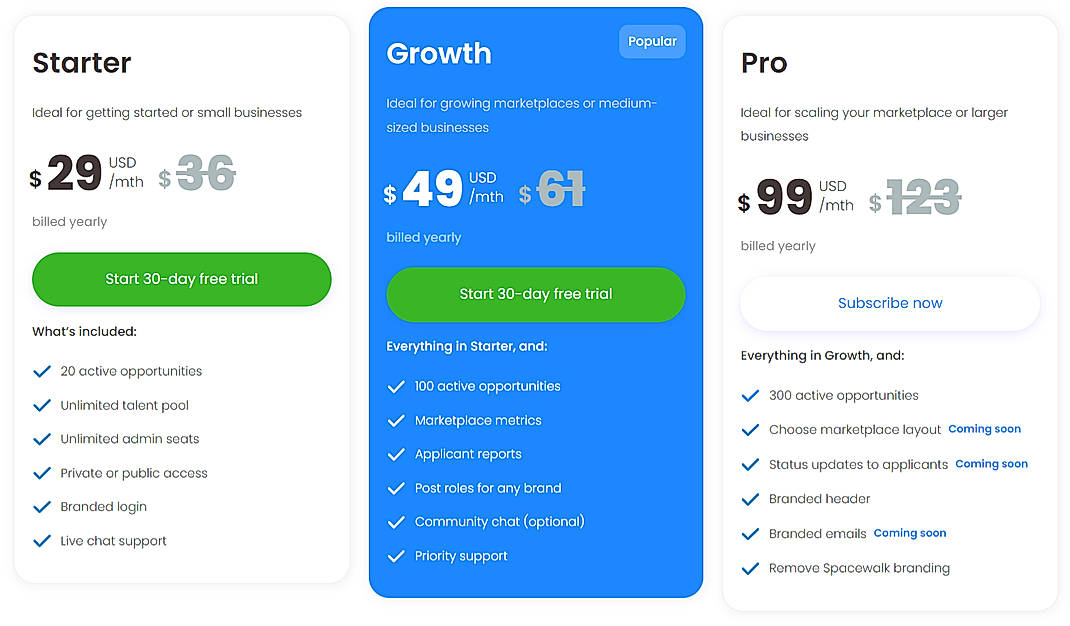This screenshot has height=626, width=1070.
Task: Select the checkmark beside Marketplace metrics
Action: (396, 421)
